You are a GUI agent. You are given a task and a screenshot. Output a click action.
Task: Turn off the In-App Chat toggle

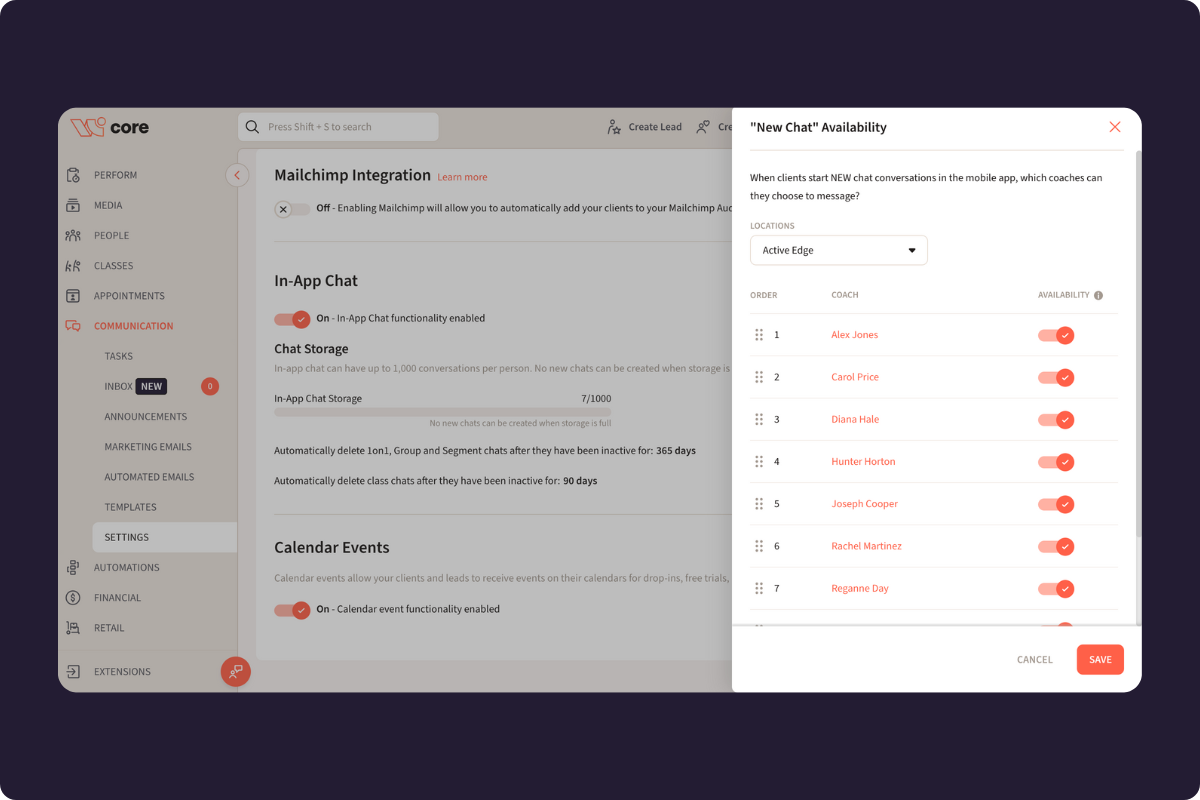click(x=292, y=319)
